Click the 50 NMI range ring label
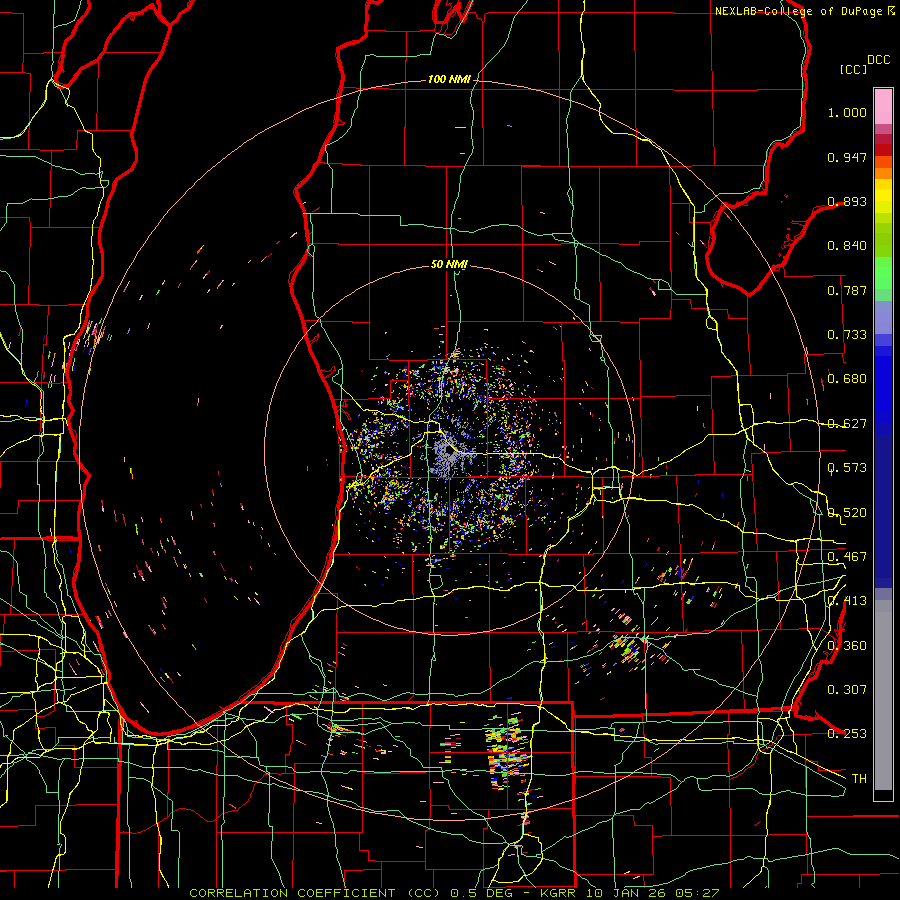The height and width of the screenshot is (900, 900). pos(449,264)
